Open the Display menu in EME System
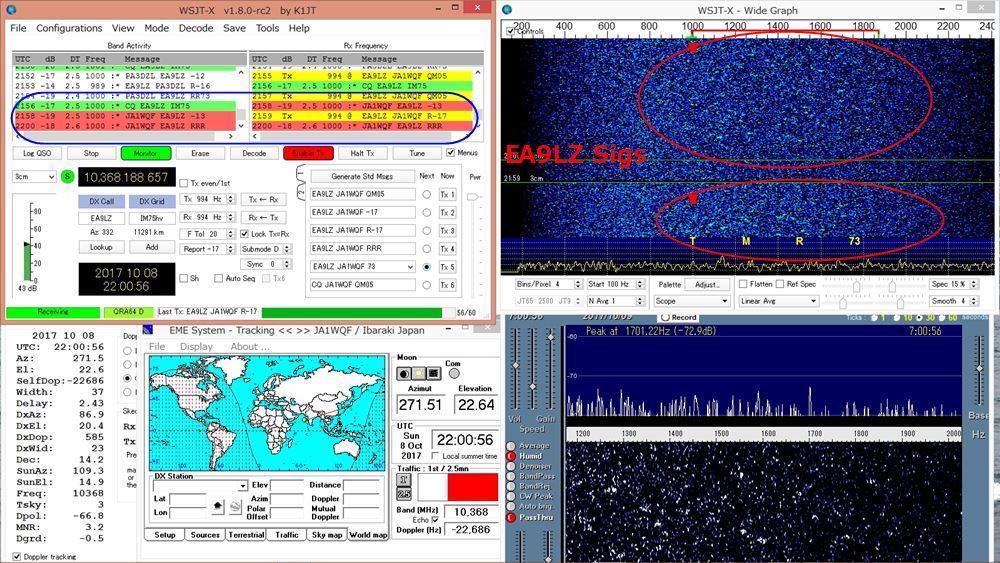Screen dimensions: 1000x563 (196, 346)
